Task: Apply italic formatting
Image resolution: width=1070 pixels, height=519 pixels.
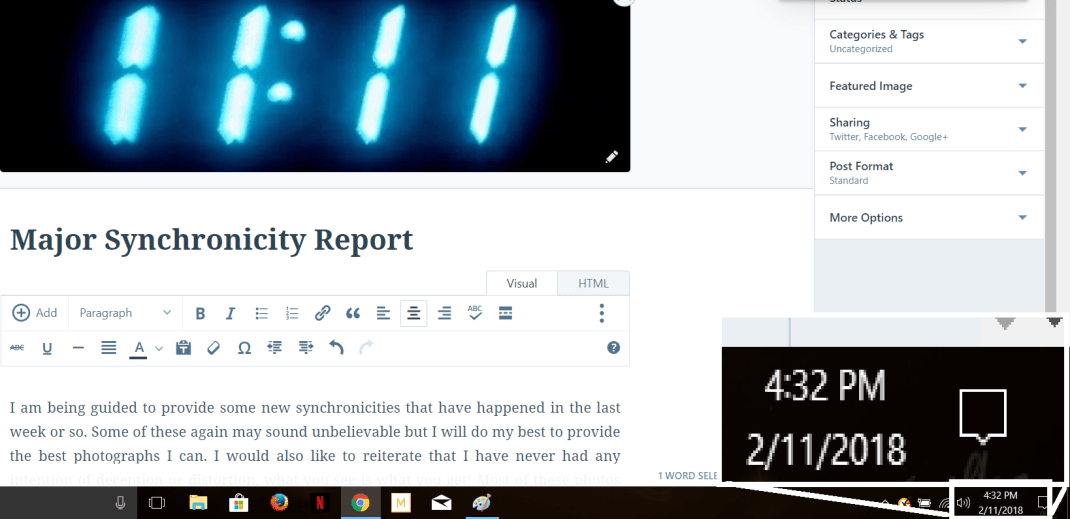Action: (230, 313)
